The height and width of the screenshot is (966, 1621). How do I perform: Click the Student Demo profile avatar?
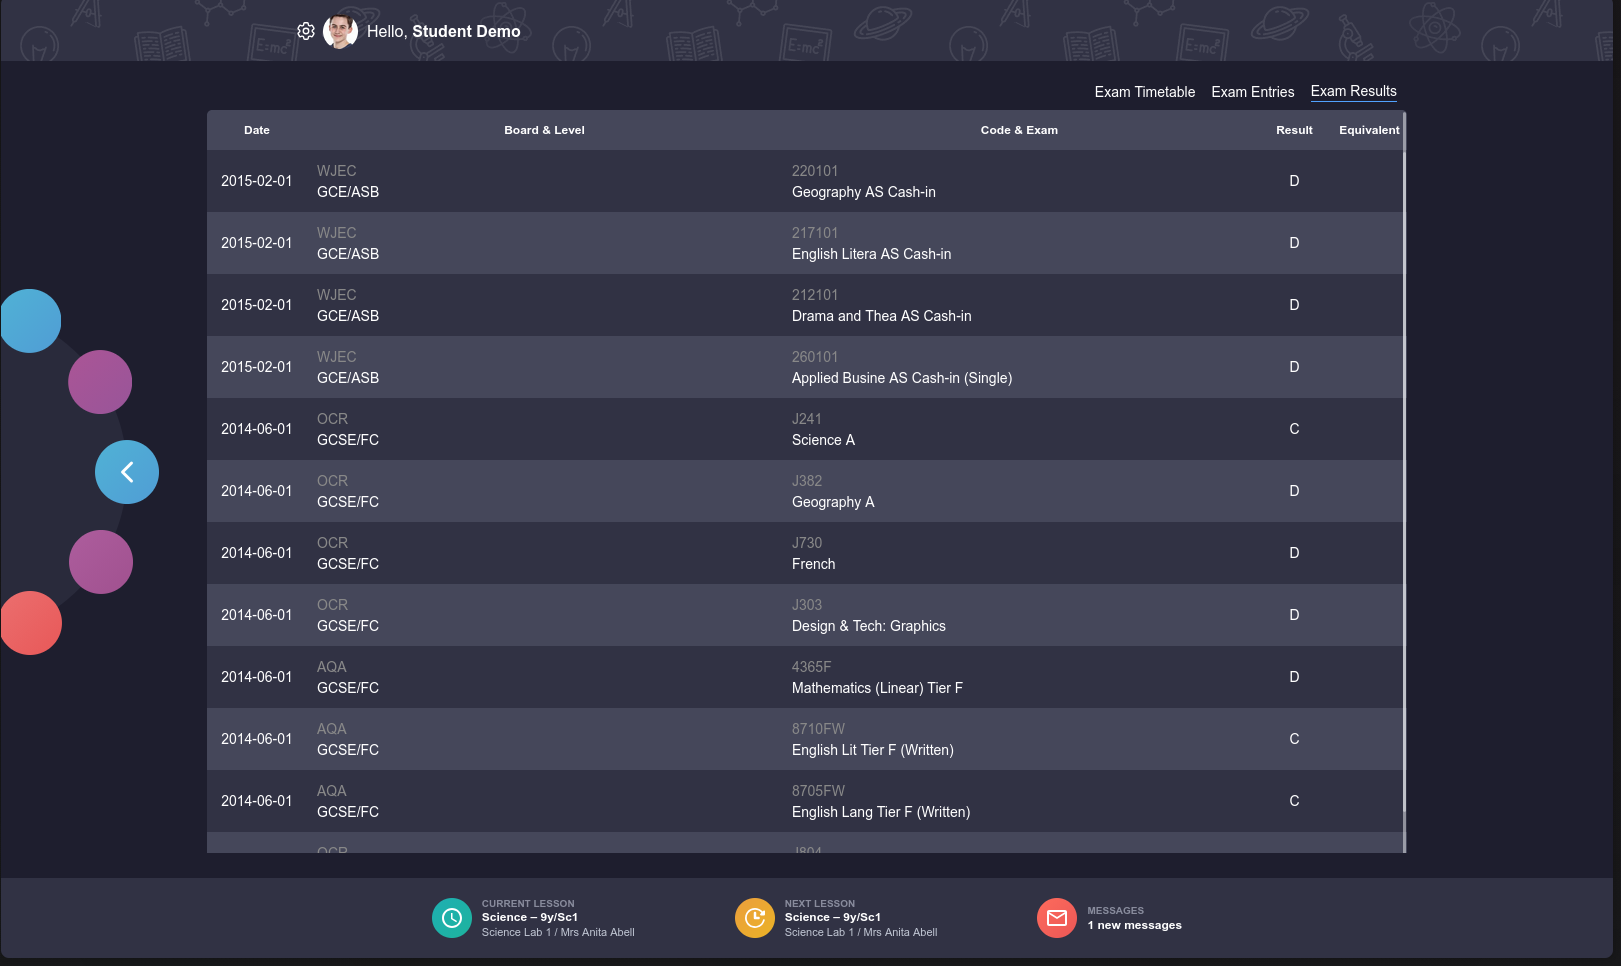[340, 31]
